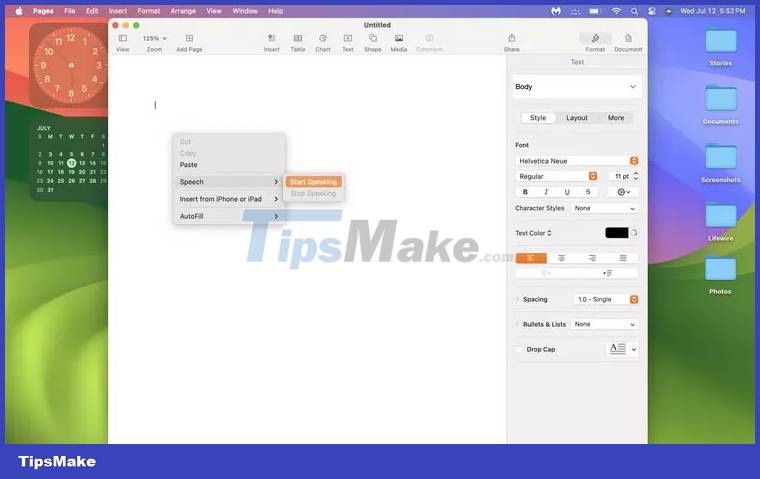Open the Document inspector icon
Screen dimensions: 760x479
coord(628,38)
